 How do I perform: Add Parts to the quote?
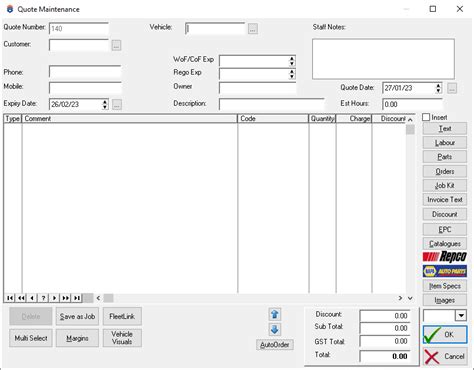point(445,157)
